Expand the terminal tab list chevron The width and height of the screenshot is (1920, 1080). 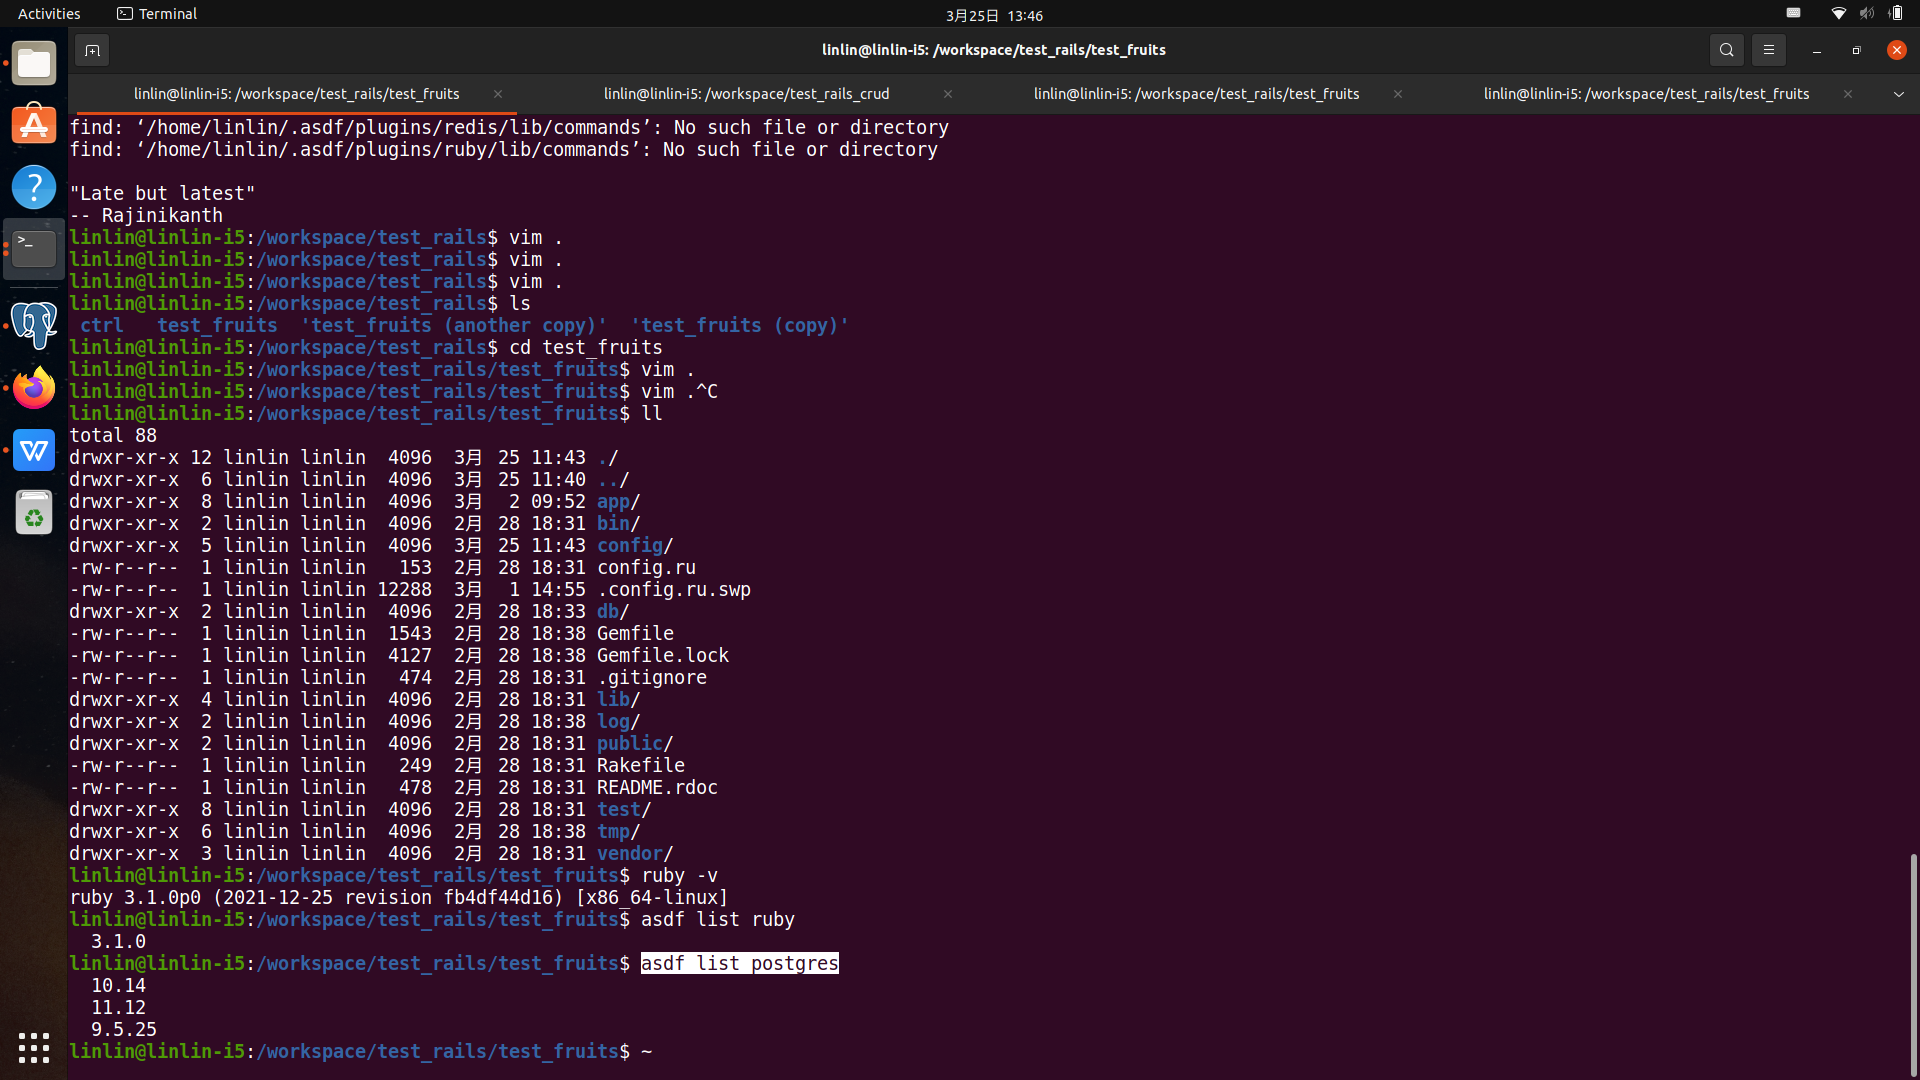click(x=1898, y=94)
